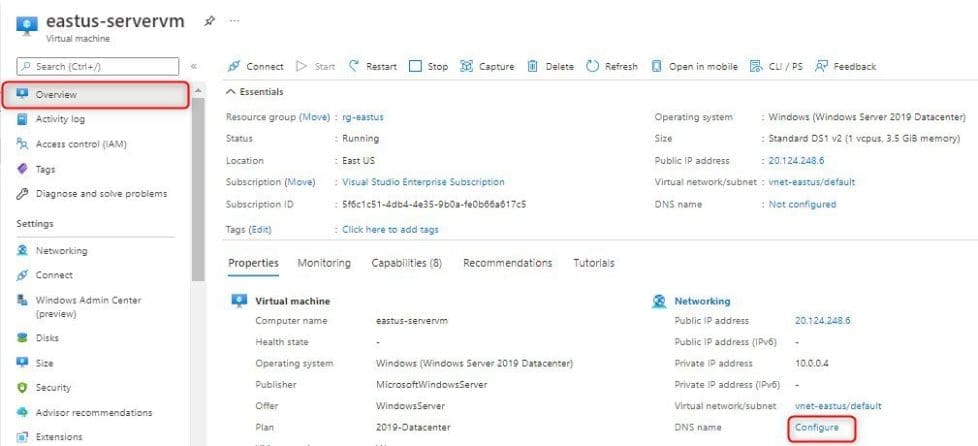The image size is (978, 446).
Task: Click Move link next to Resource group
Action: (x=314, y=117)
